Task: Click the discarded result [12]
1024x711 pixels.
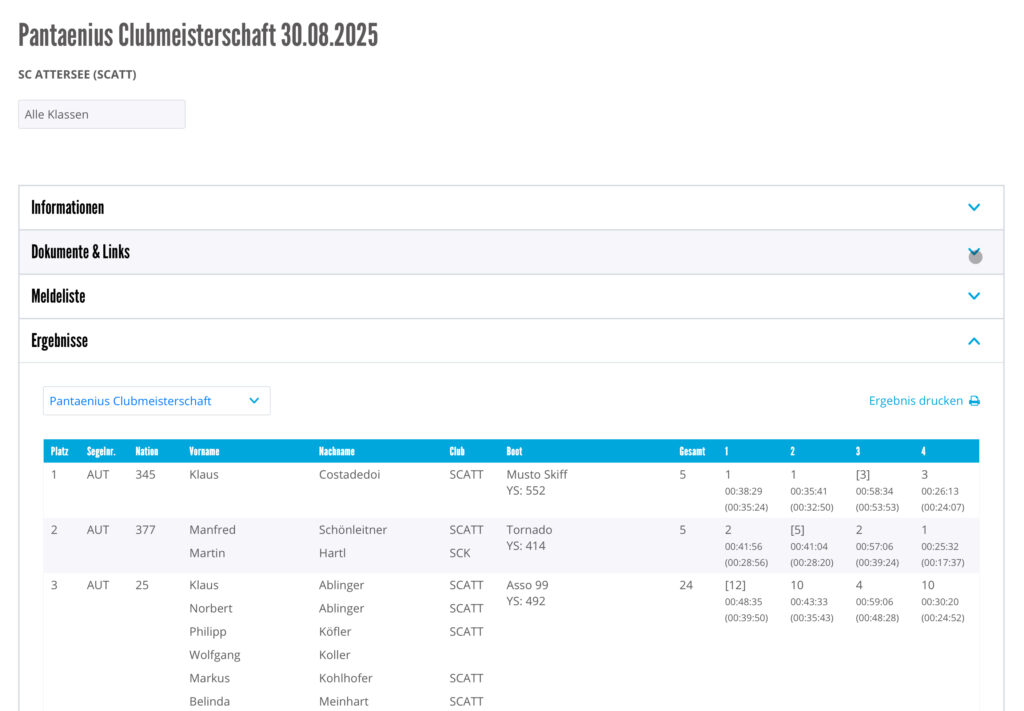Action: point(735,585)
